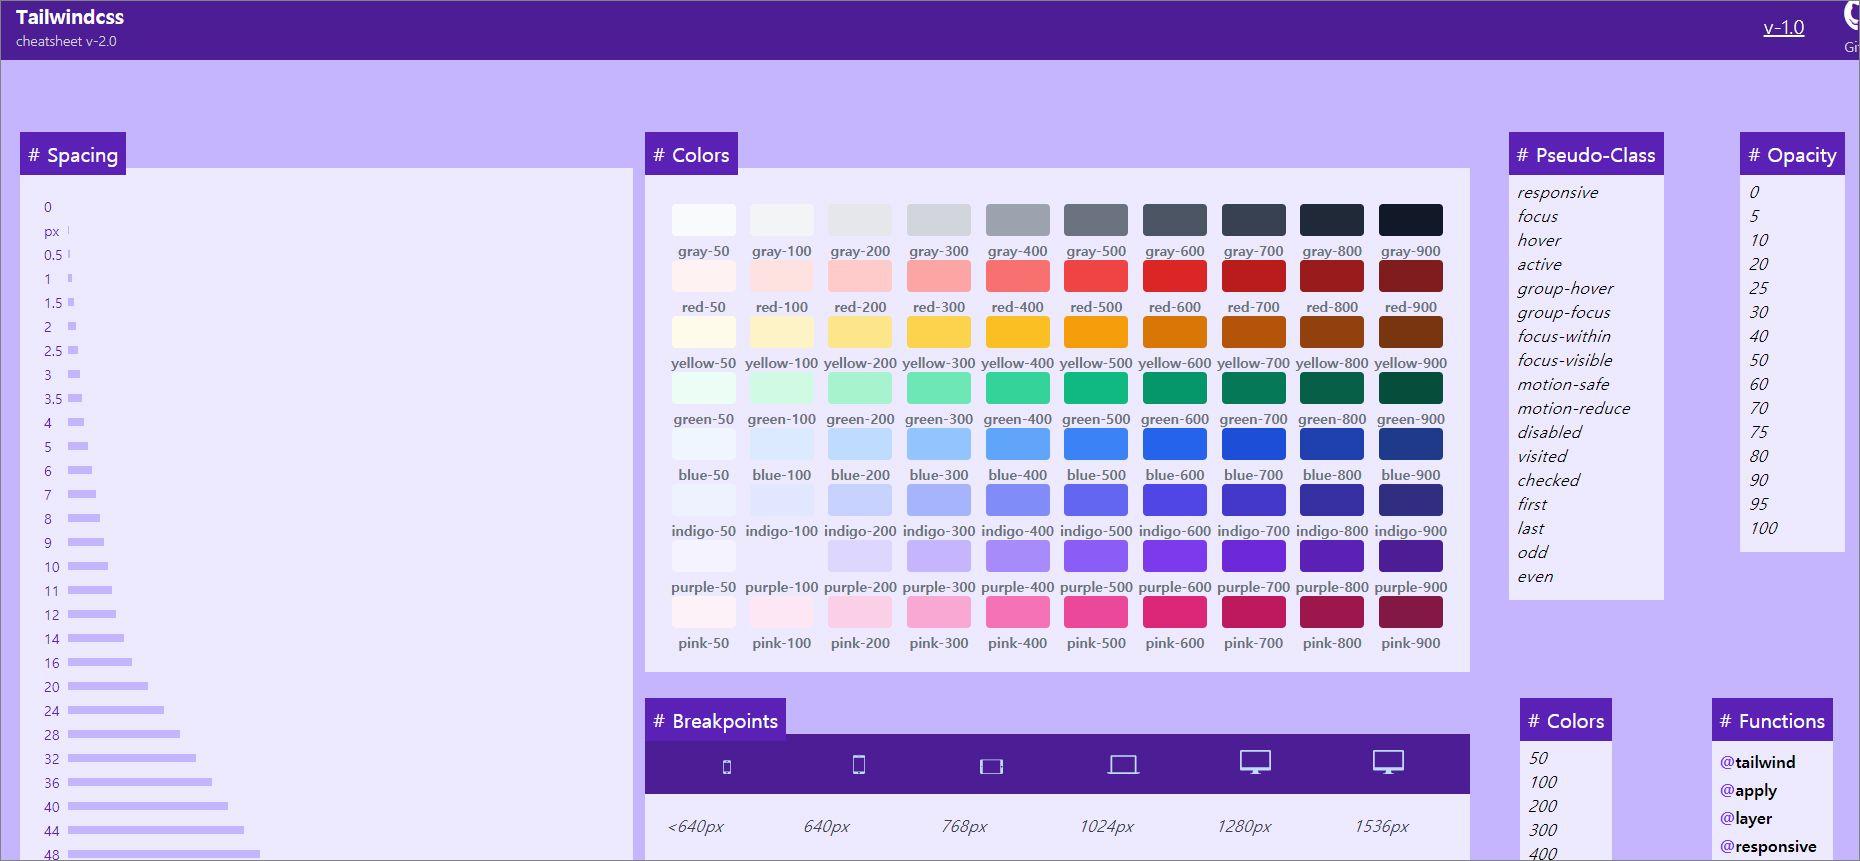Screen dimensions: 1860x861
Task: Click shade 300 in the small Colors list
Action: click(1542, 830)
